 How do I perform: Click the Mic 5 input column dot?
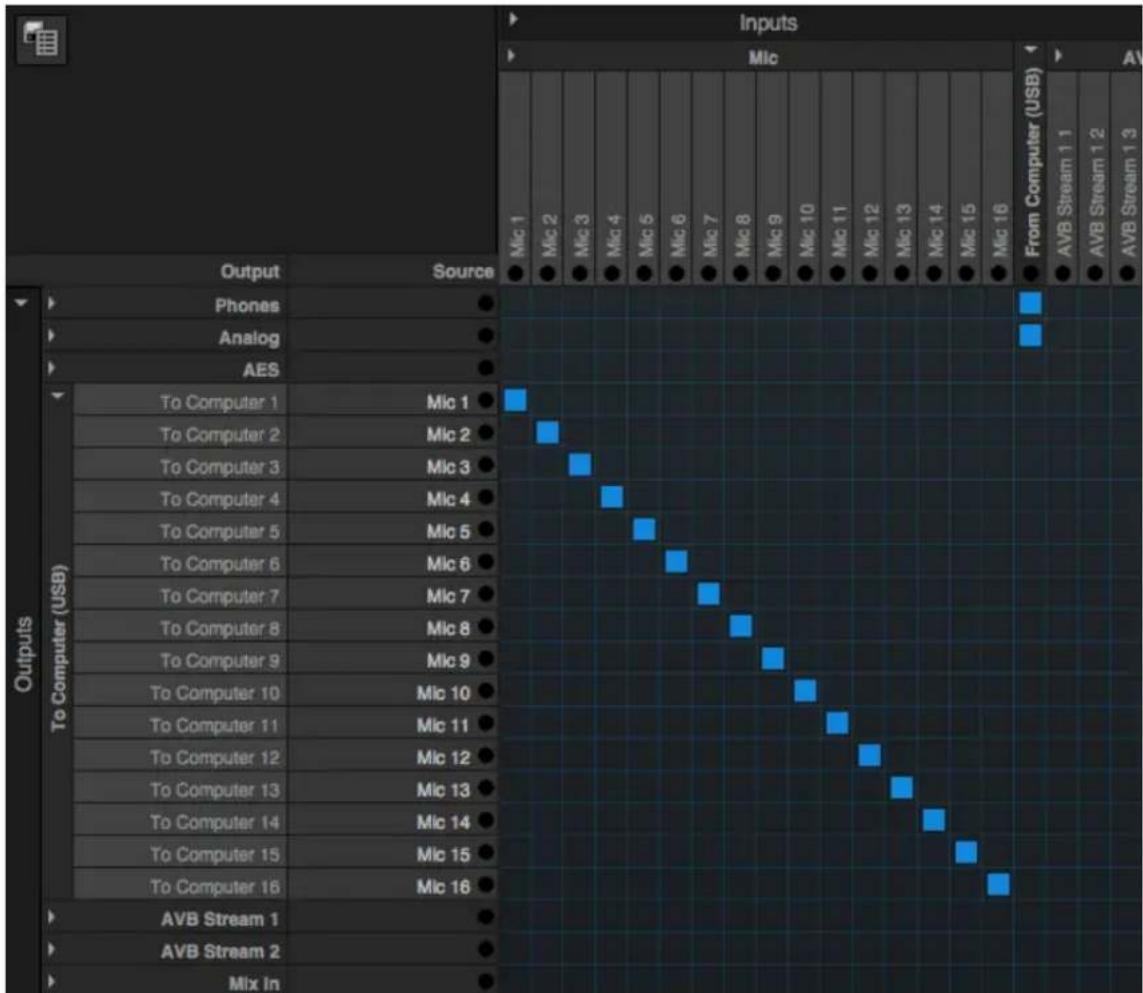pyautogui.click(x=644, y=273)
